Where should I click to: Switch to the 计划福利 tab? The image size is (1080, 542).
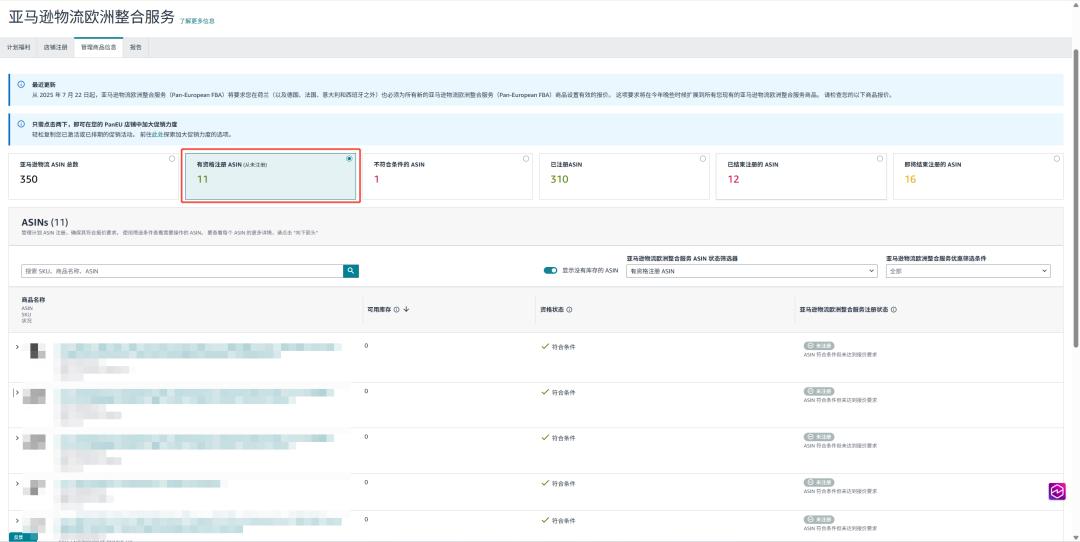(x=19, y=48)
